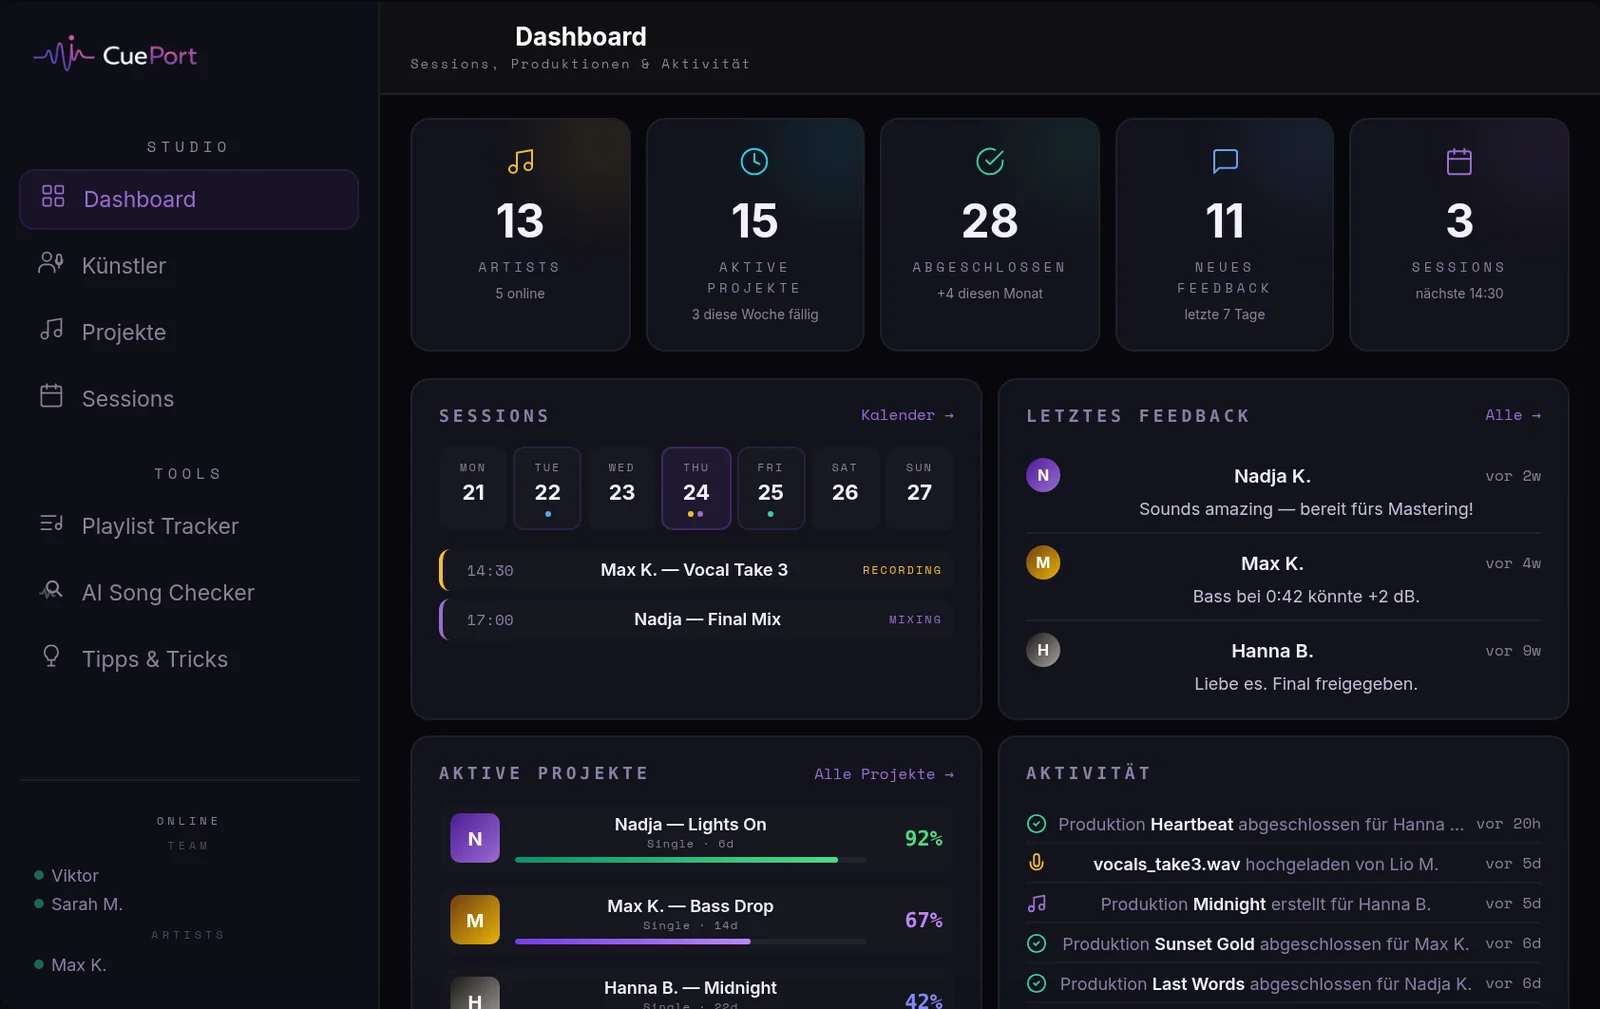Navigate to Sessions in the sidebar
Image resolution: width=1600 pixels, height=1009 pixels.
point(189,398)
